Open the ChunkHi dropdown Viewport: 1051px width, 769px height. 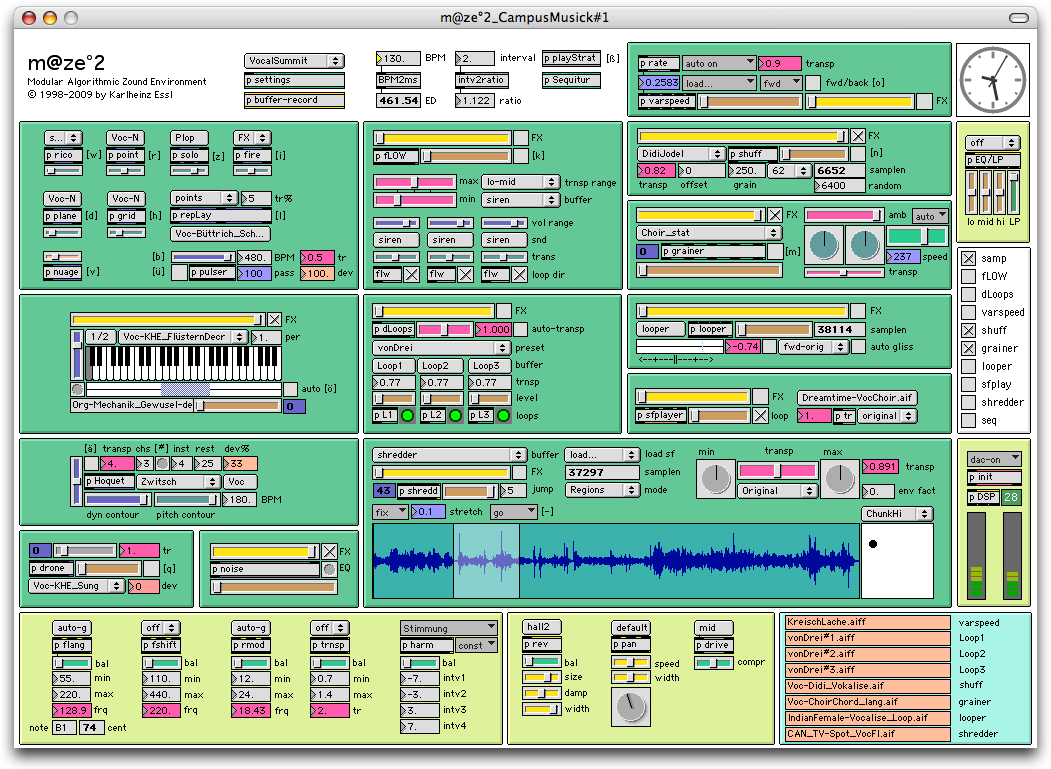[x=898, y=514]
